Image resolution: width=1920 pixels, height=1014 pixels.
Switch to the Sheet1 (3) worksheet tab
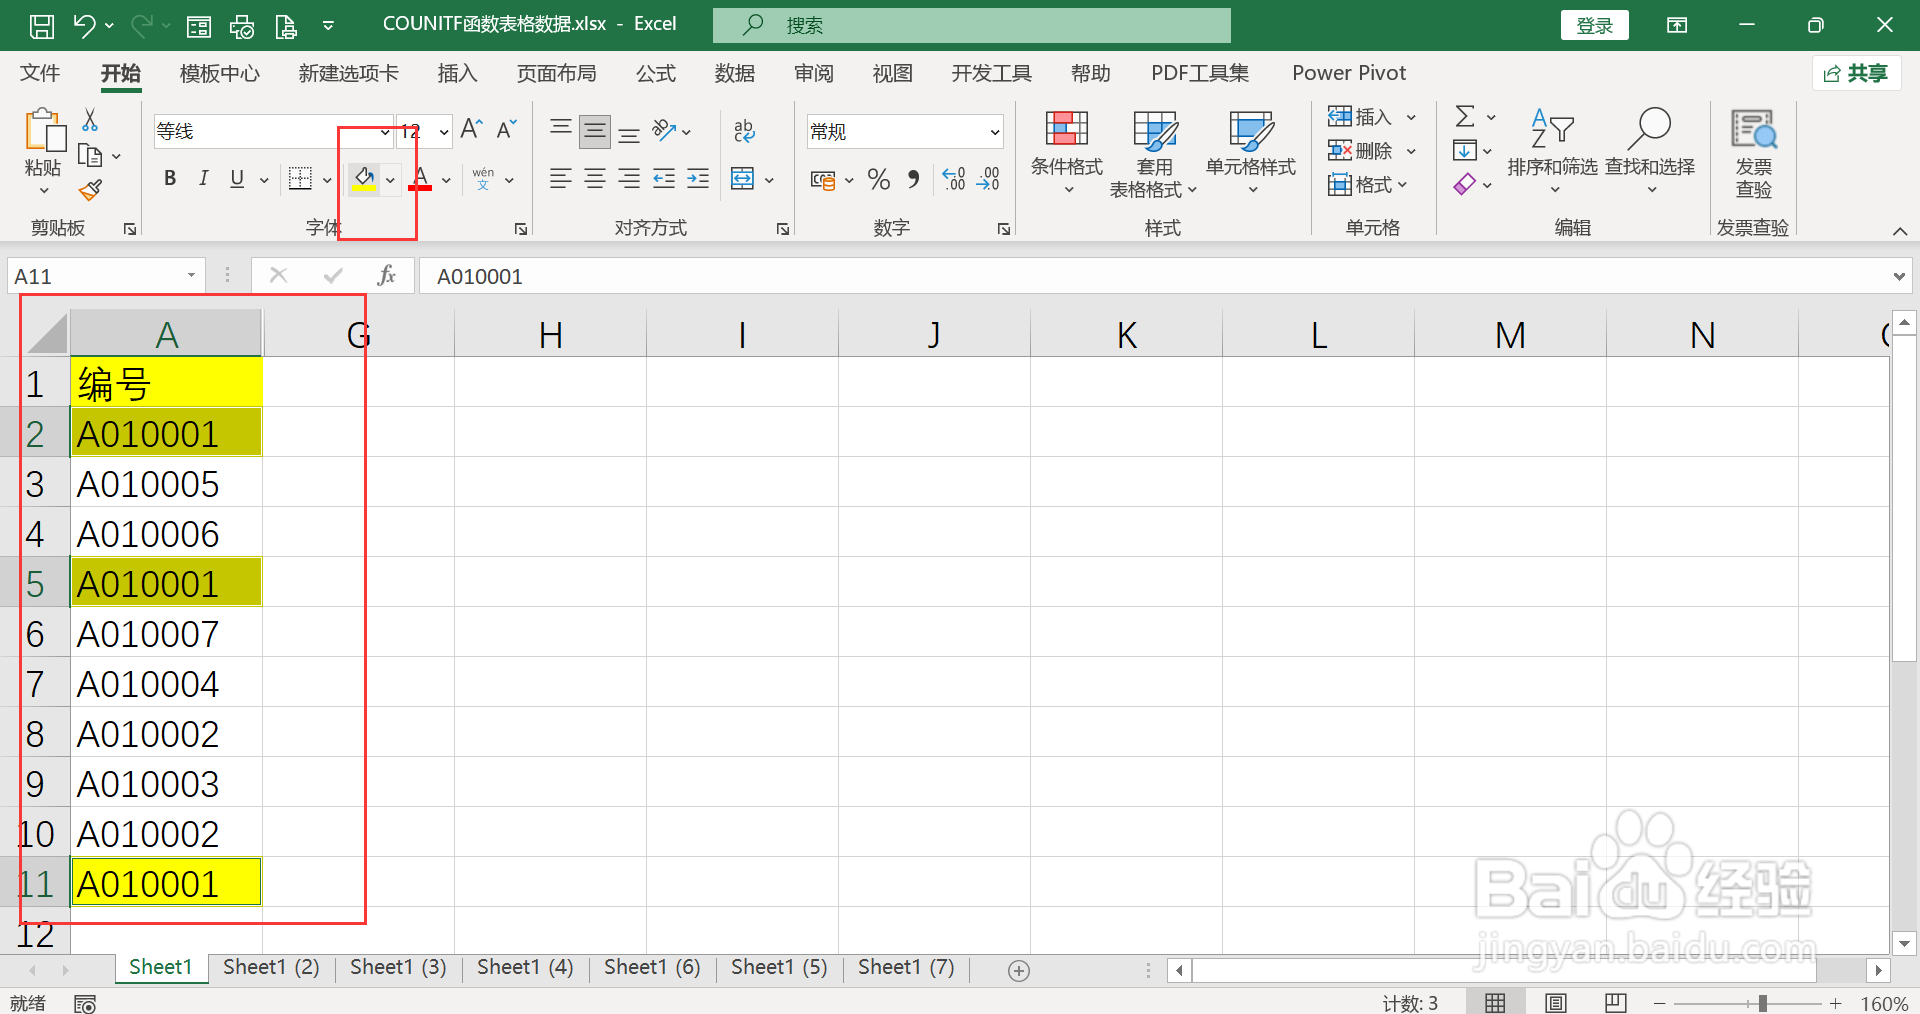click(x=397, y=966)
